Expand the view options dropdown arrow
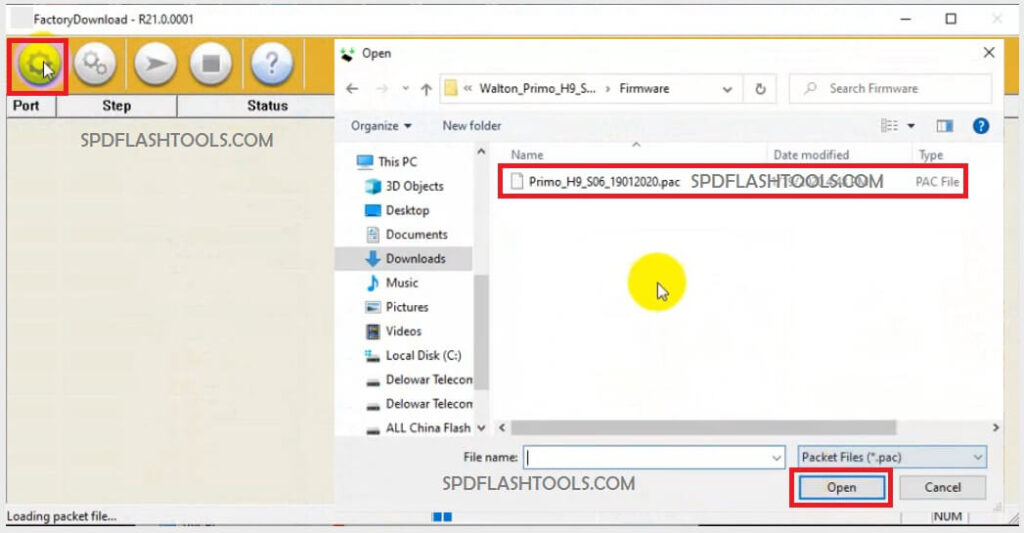The height and width of the screenshot is (533, 1024). [x=911, y=126]
